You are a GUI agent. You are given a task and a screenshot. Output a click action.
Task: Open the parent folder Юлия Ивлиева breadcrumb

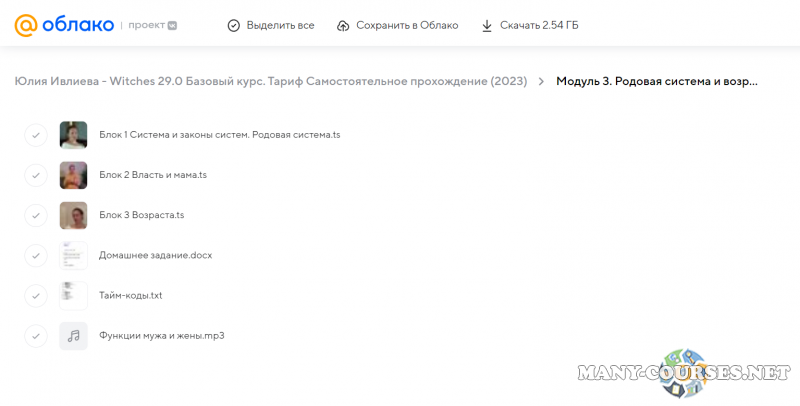(x=270, y=82)
